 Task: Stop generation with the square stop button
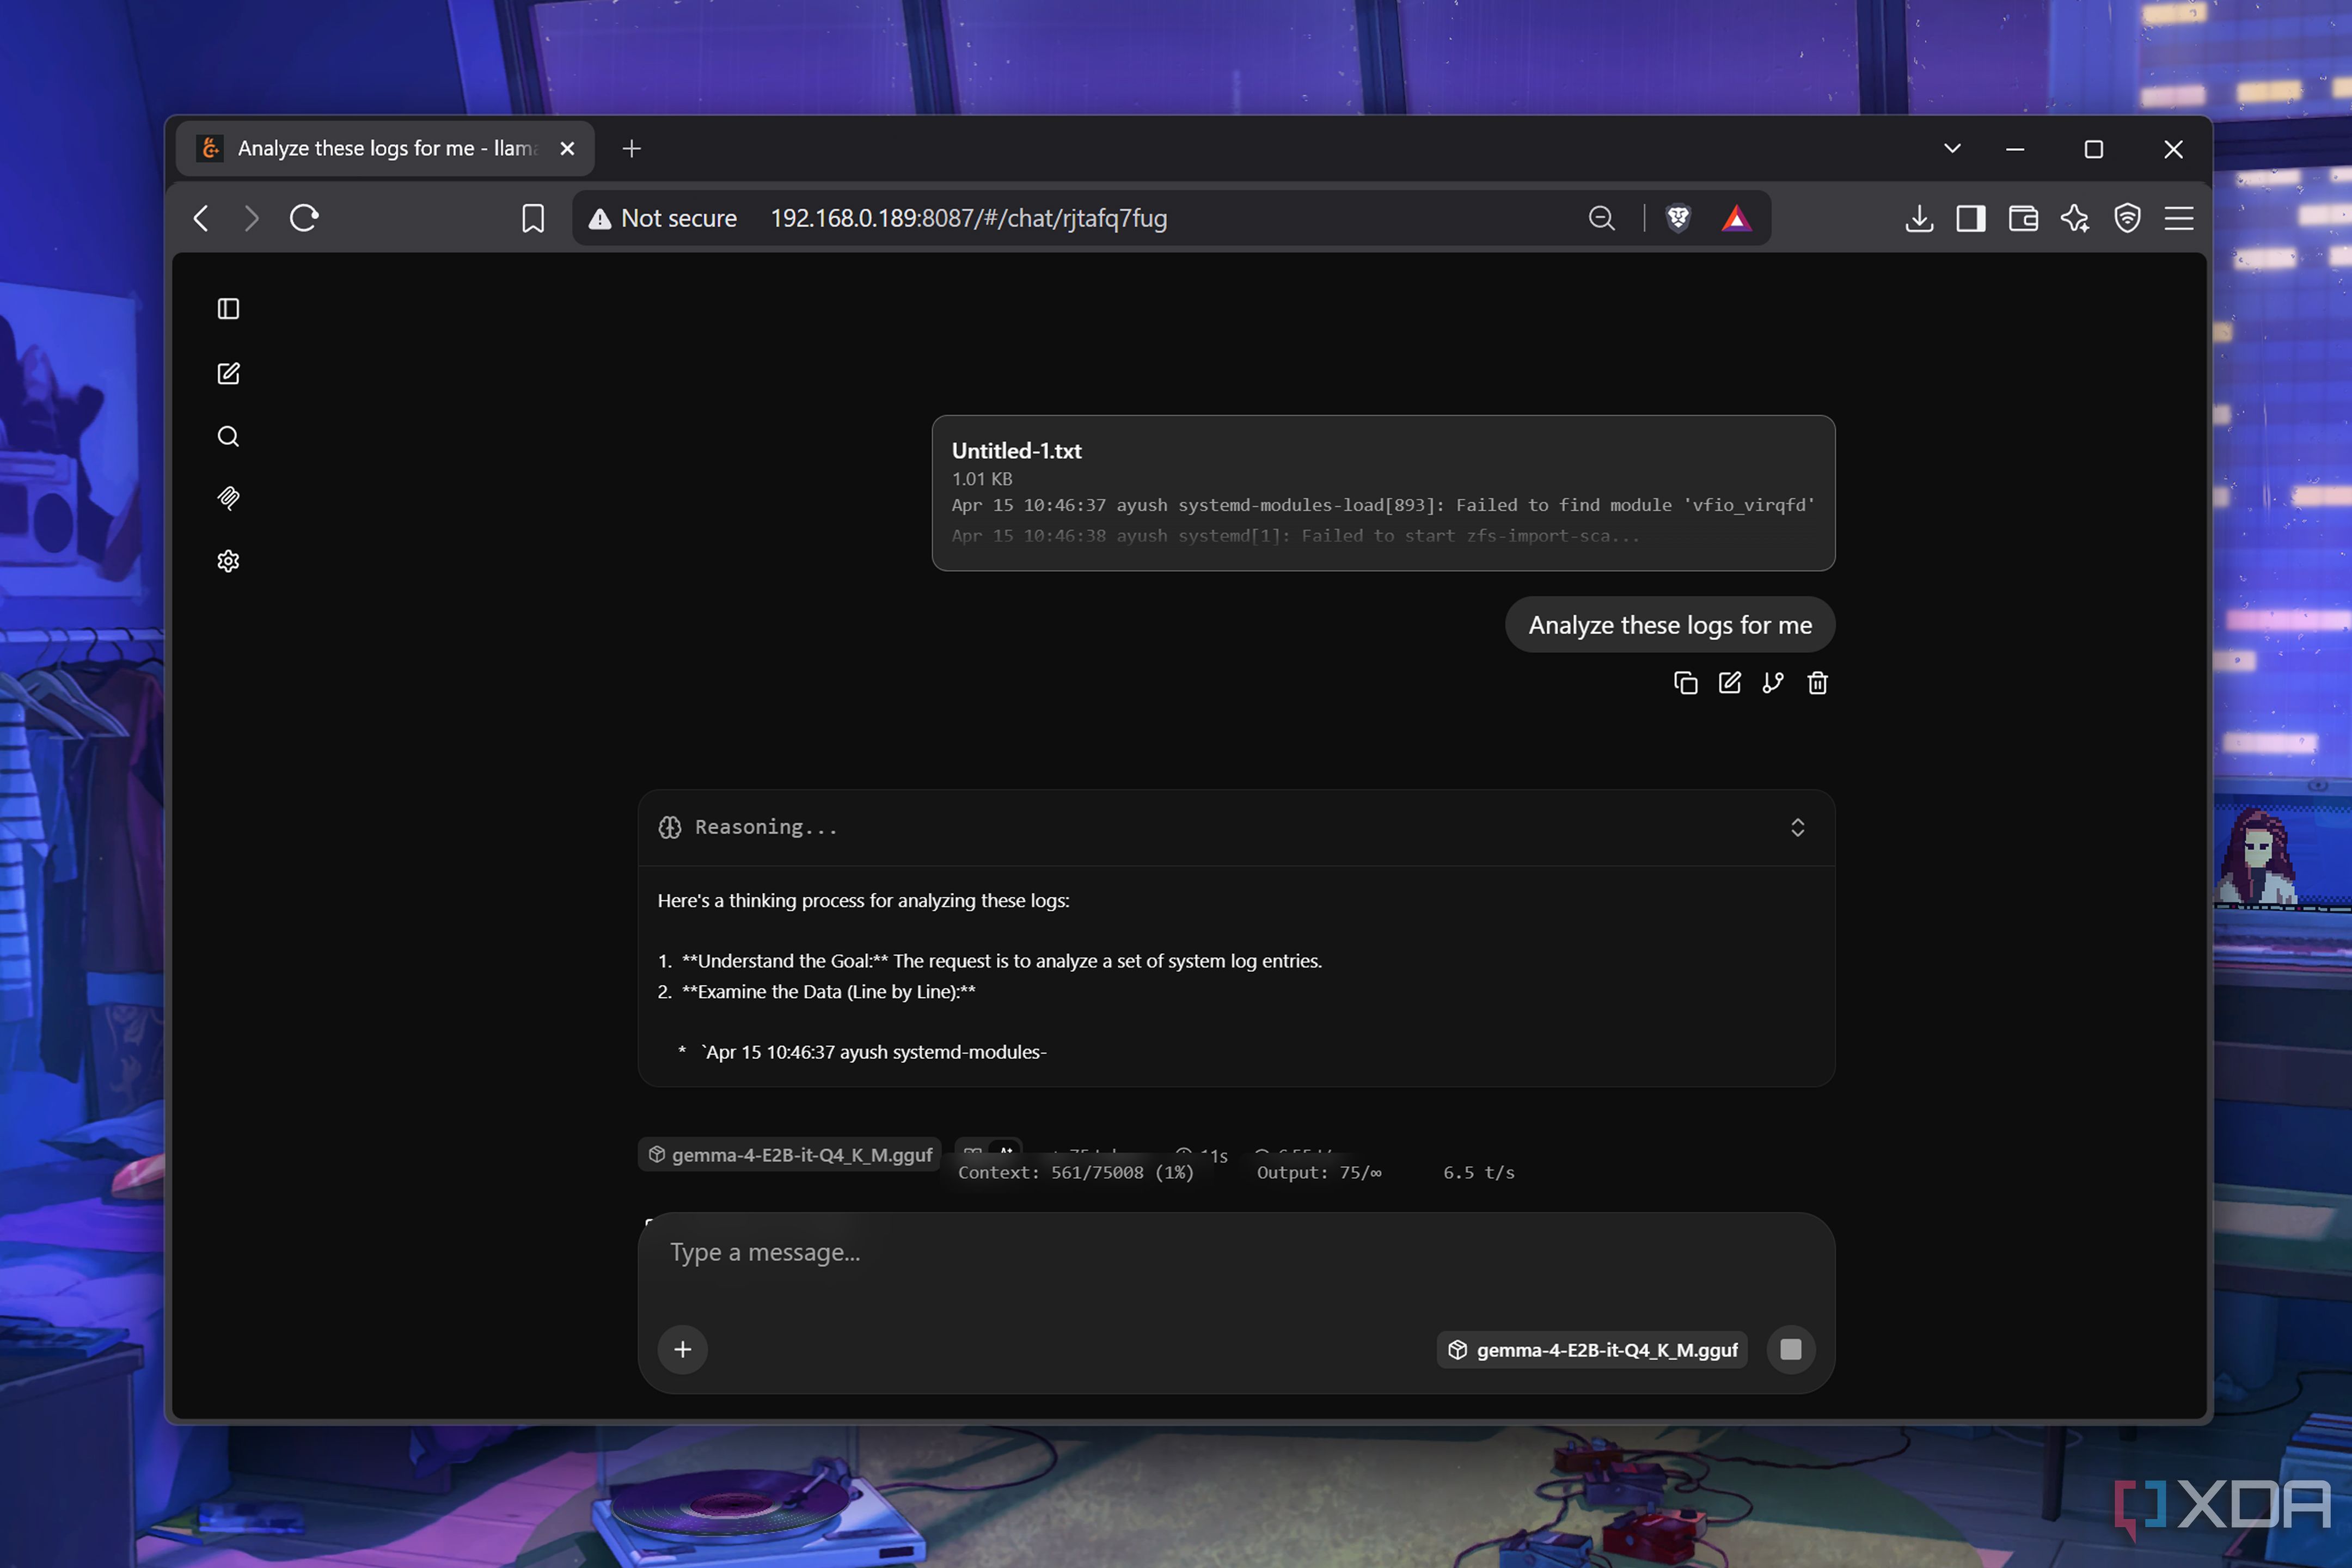[1790, 1349]
